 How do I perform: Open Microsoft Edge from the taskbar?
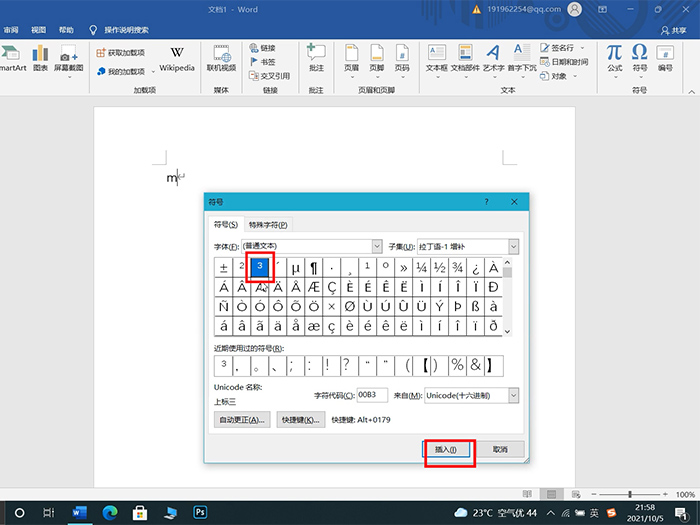[x=109, y=512]
